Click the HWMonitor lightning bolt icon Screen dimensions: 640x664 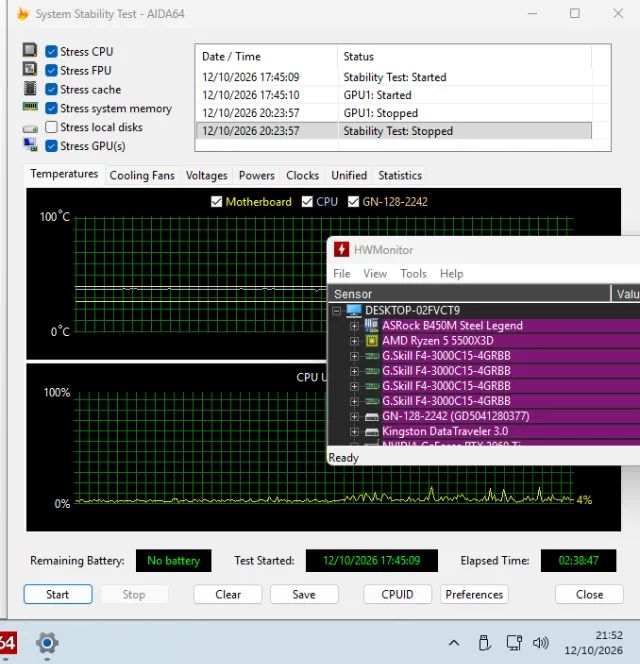coord(341,249)
